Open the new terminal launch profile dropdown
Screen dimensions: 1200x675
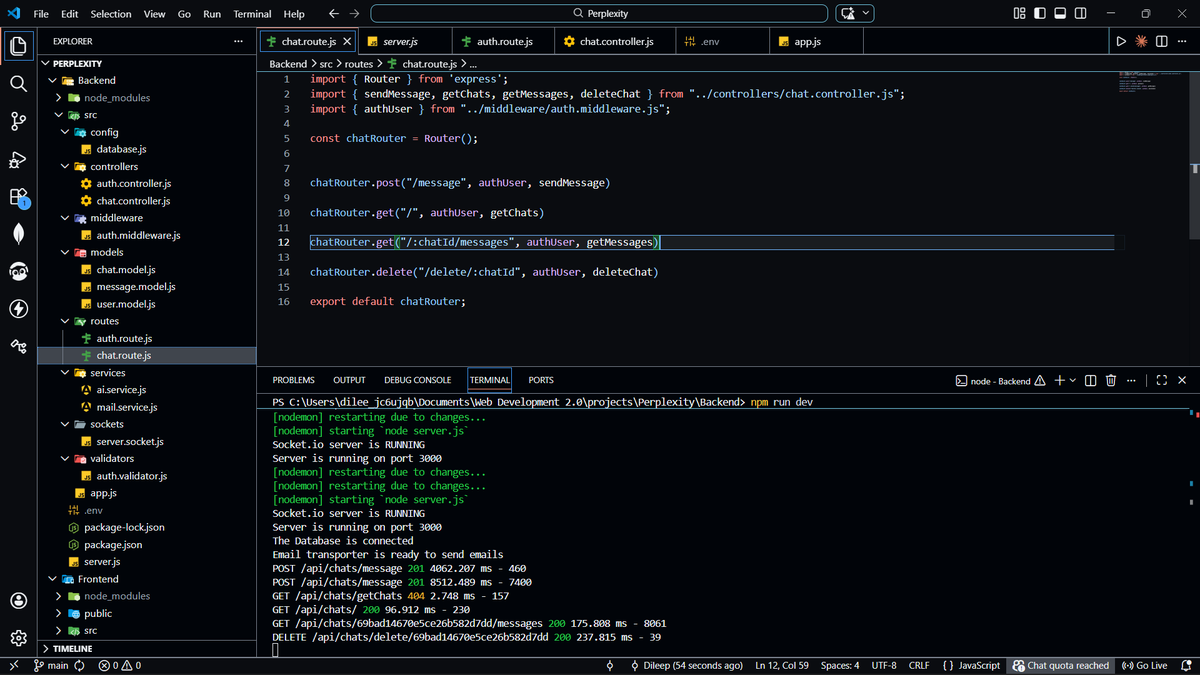tap(1073, 380)
